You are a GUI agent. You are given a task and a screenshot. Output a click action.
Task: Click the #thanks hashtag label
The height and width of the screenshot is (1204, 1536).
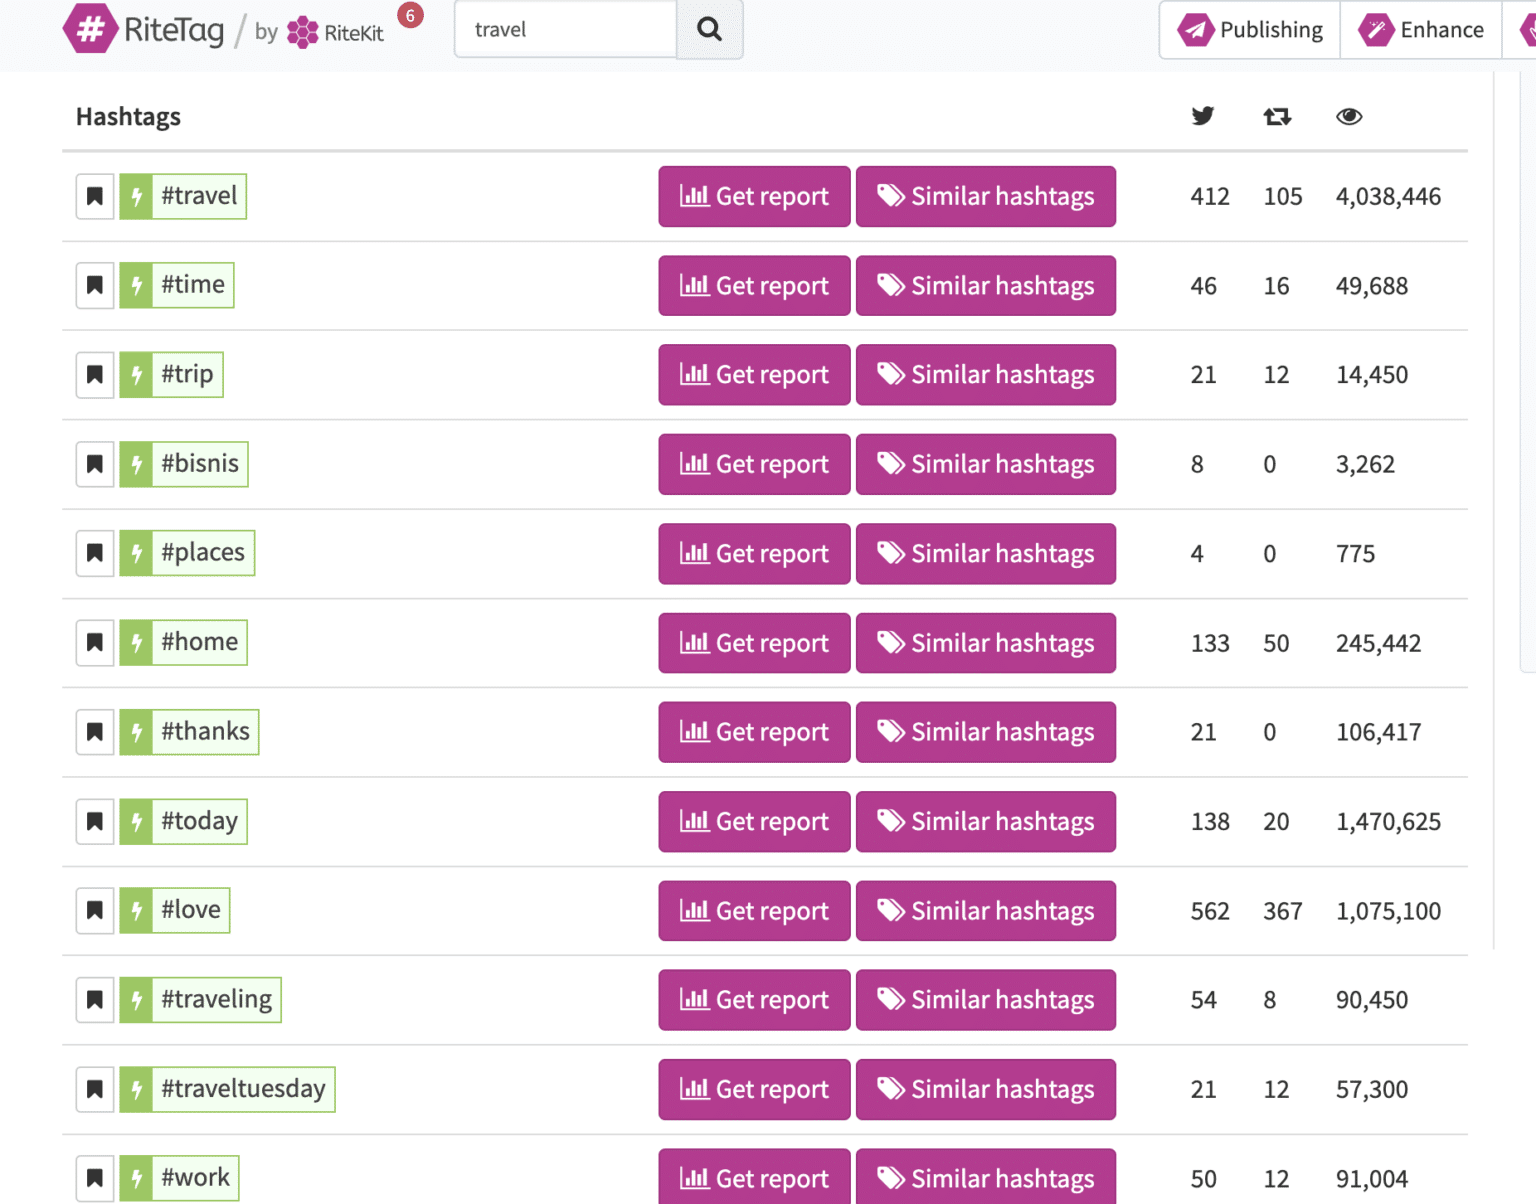pos(203,731)
